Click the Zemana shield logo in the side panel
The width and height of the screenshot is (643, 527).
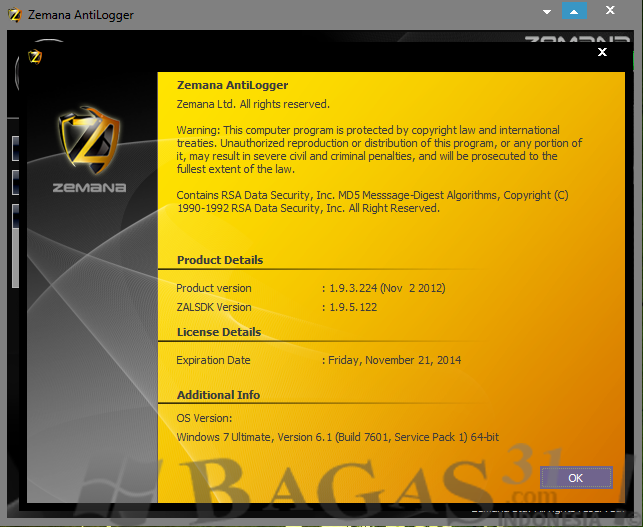pyautogui.click(x=89, y=139)
